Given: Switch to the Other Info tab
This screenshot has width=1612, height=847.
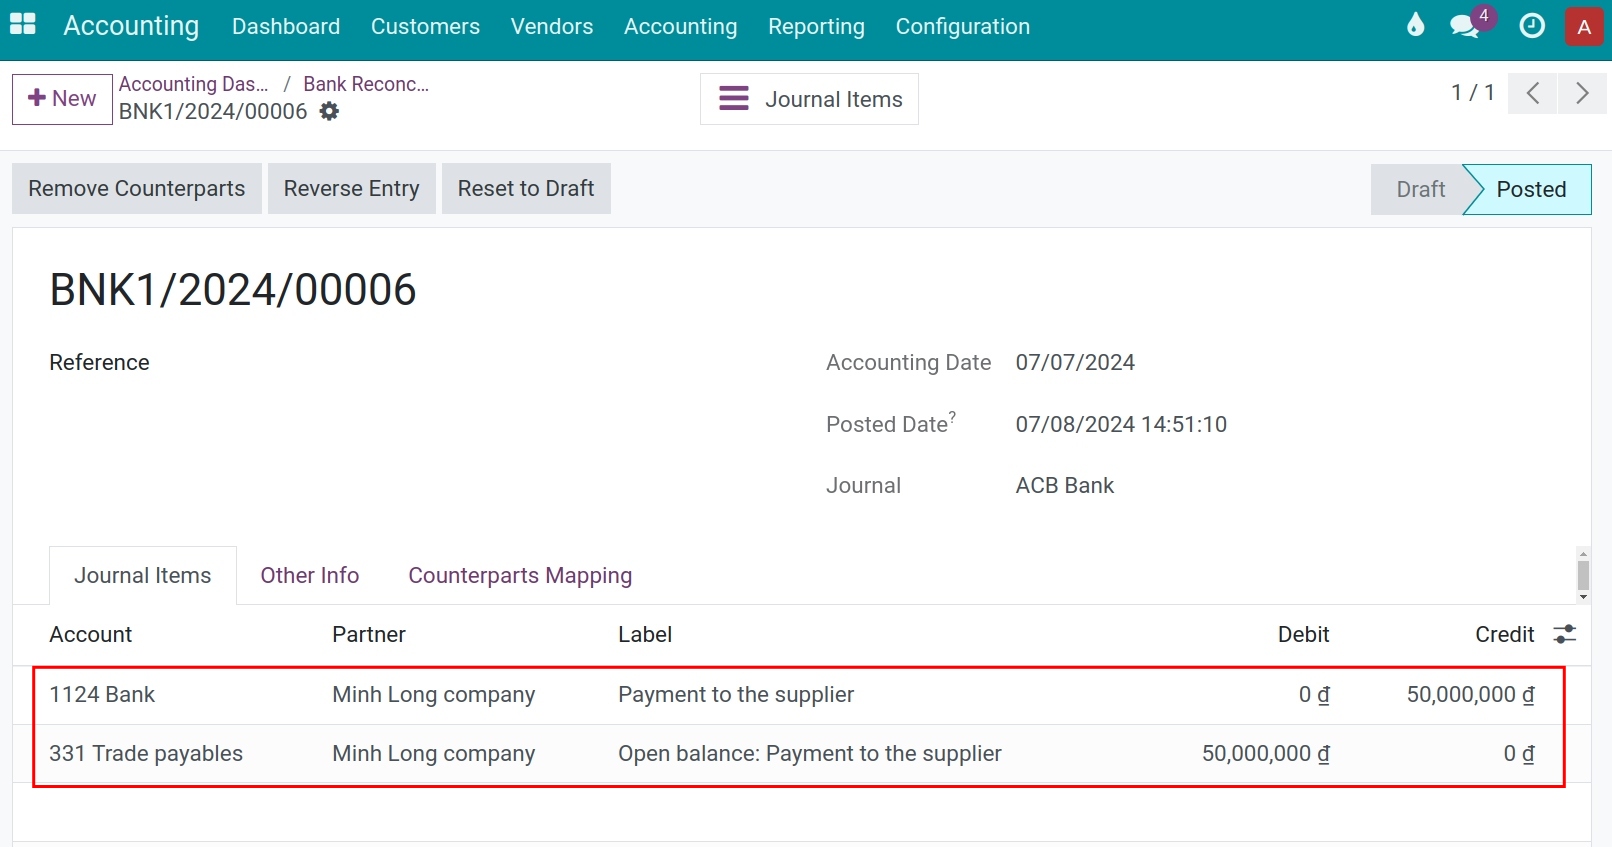Looking at the screenshot, I should [x=310, y=575].
